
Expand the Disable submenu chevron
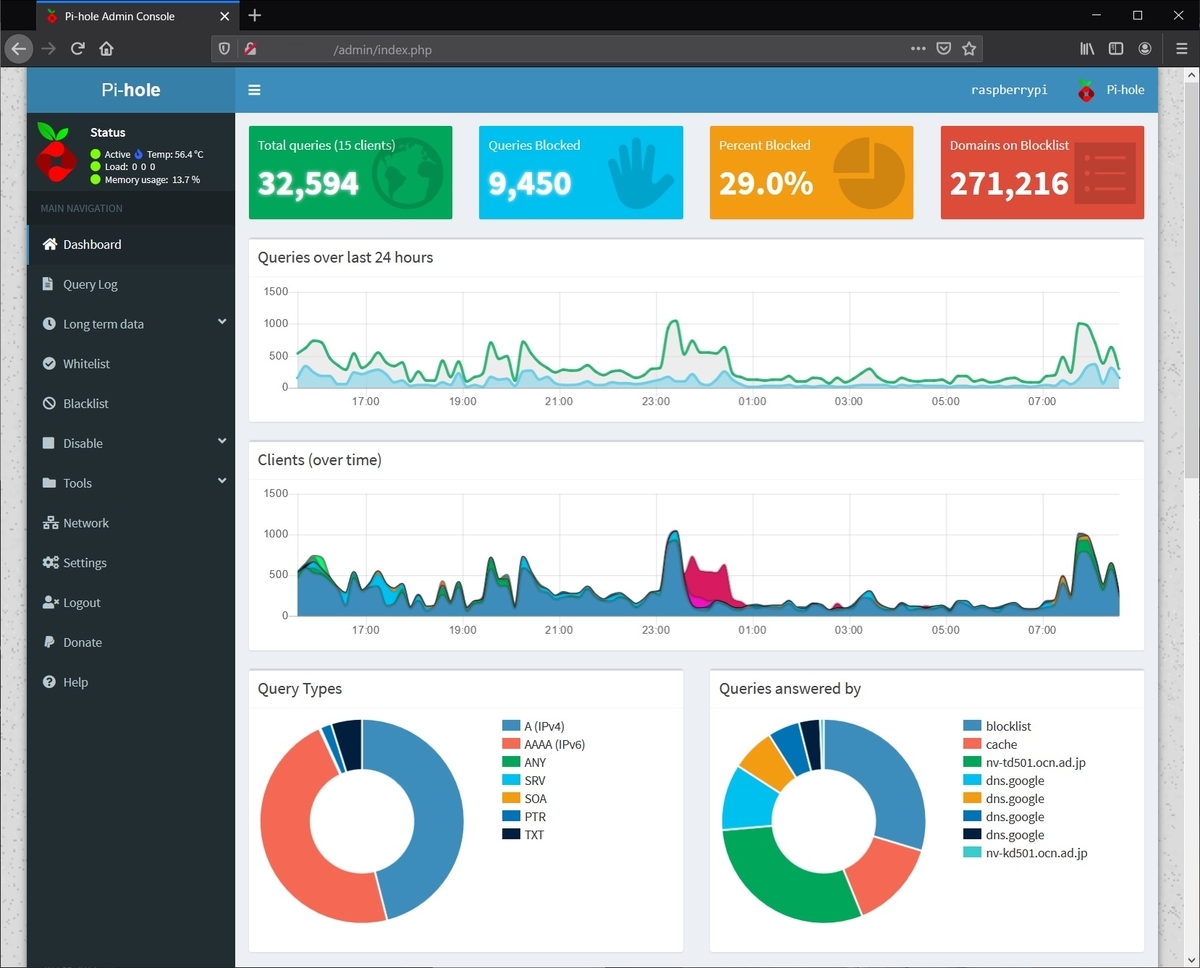tap(222, 441)
